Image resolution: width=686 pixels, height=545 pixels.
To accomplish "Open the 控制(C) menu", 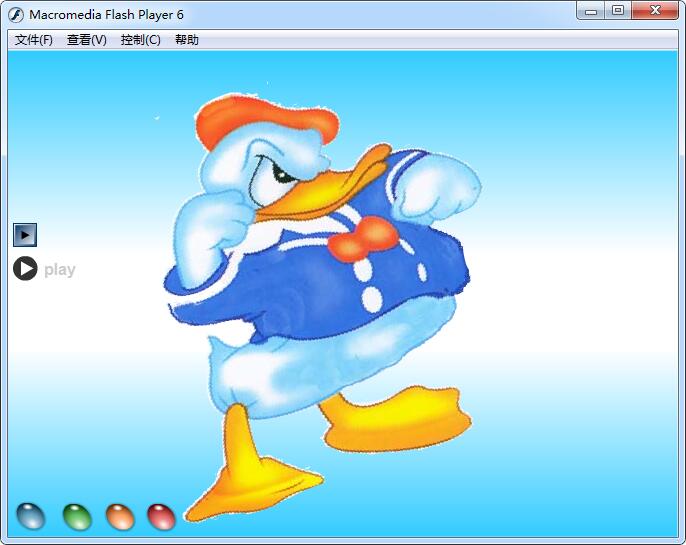I will 140,40.
